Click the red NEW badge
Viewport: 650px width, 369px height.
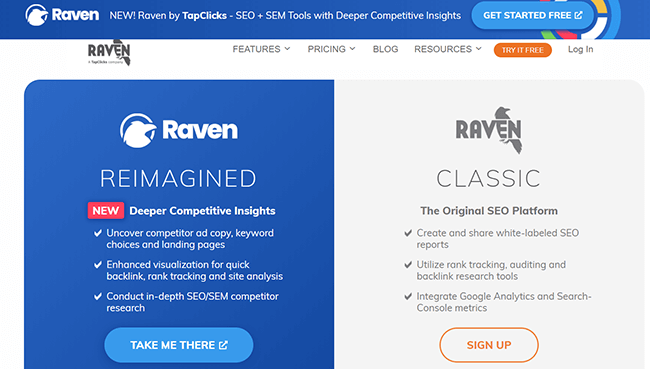point(106,211)
